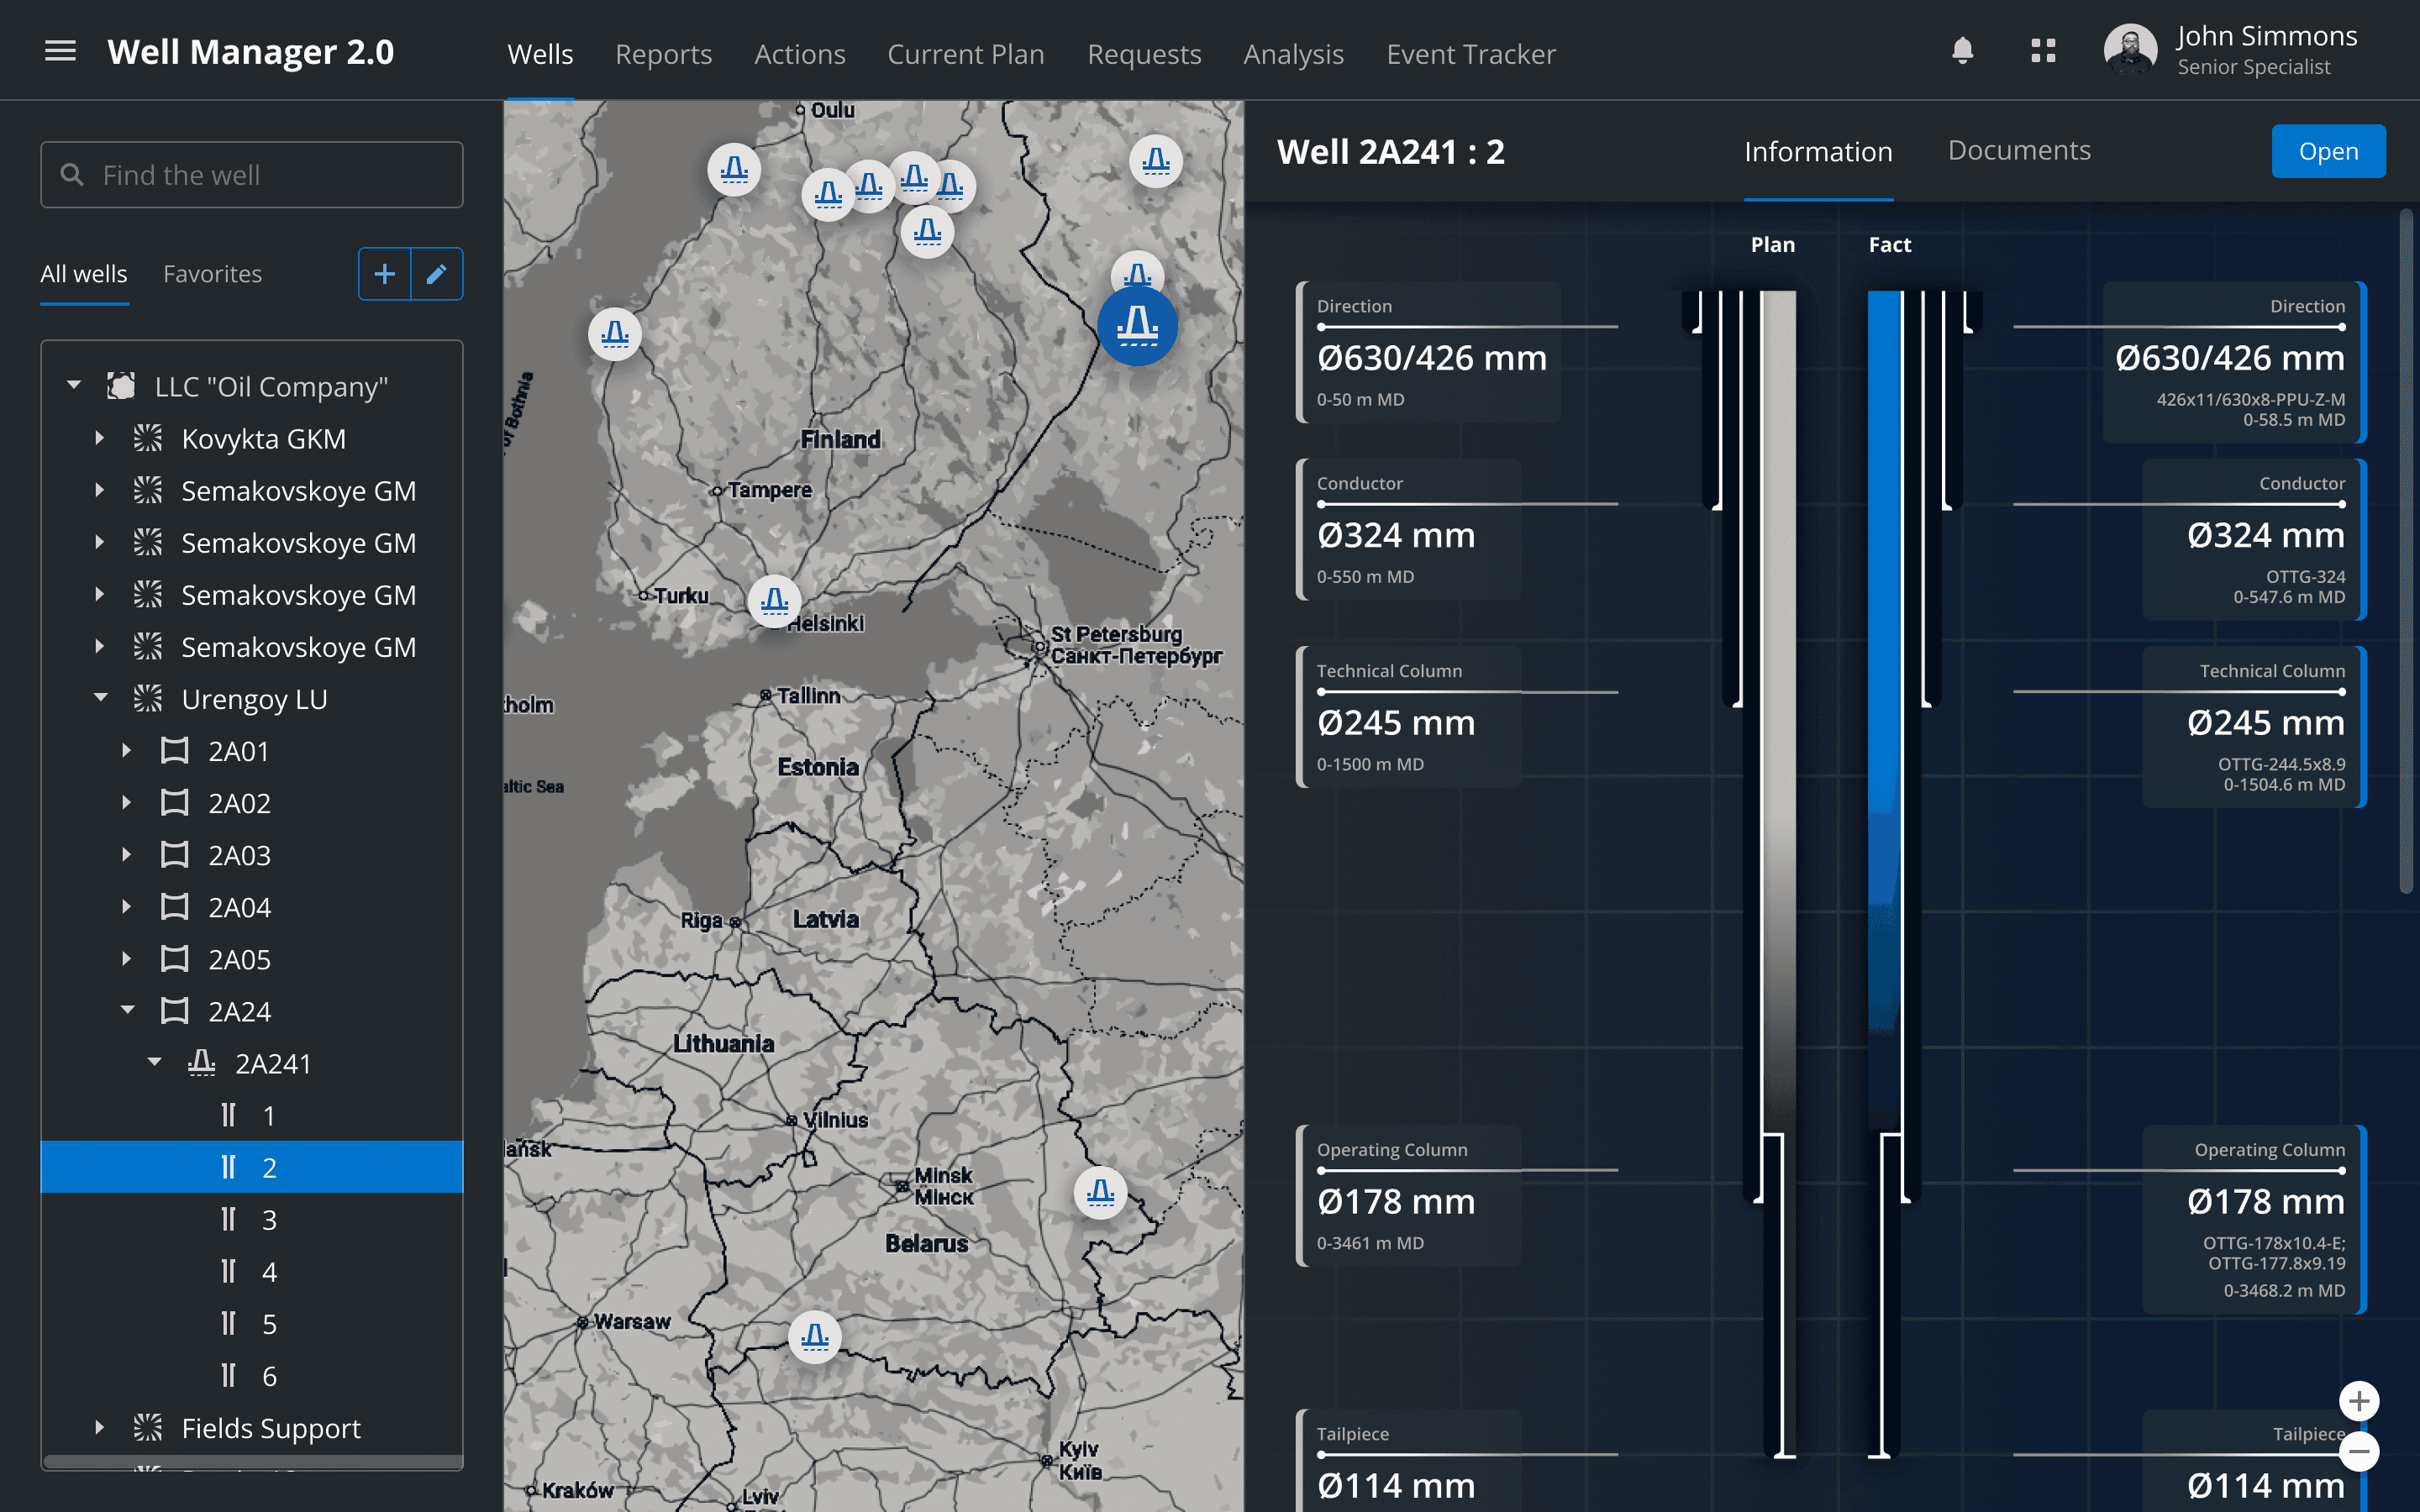Viewport: 2420px width, 1512px height.
Task: Switch to the Documents tab
Action: click(x=2018, y=151)
